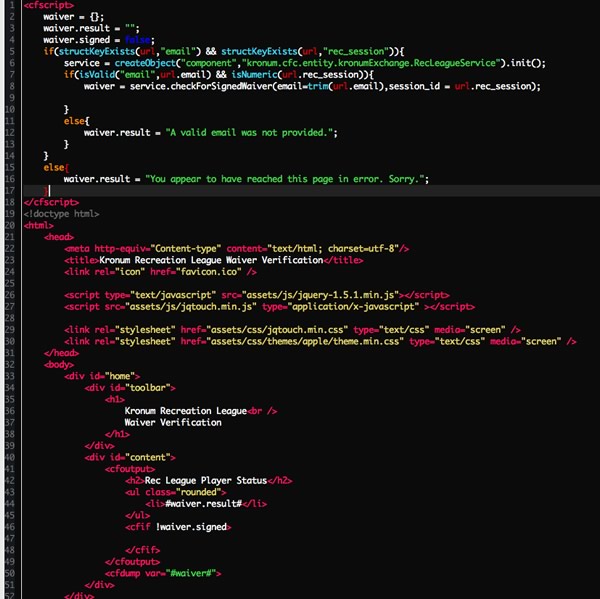Click the closing </cfoutput> tag

[x=132, y=562]
